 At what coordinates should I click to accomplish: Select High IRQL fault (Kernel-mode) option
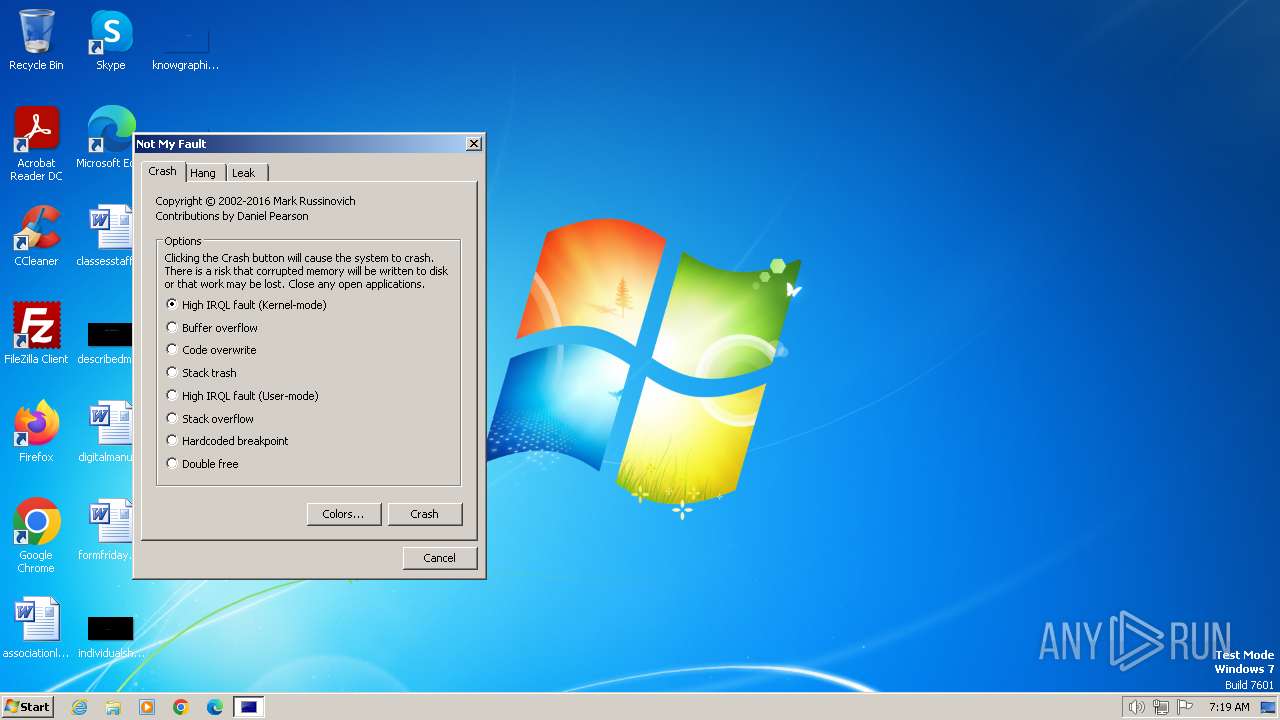[246, 305]
